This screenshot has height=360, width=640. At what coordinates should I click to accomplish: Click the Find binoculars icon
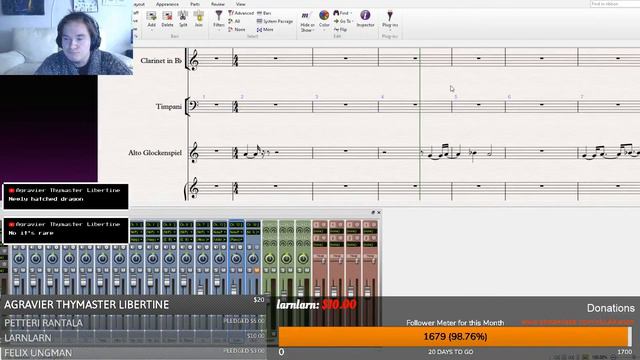click(336, 13)
